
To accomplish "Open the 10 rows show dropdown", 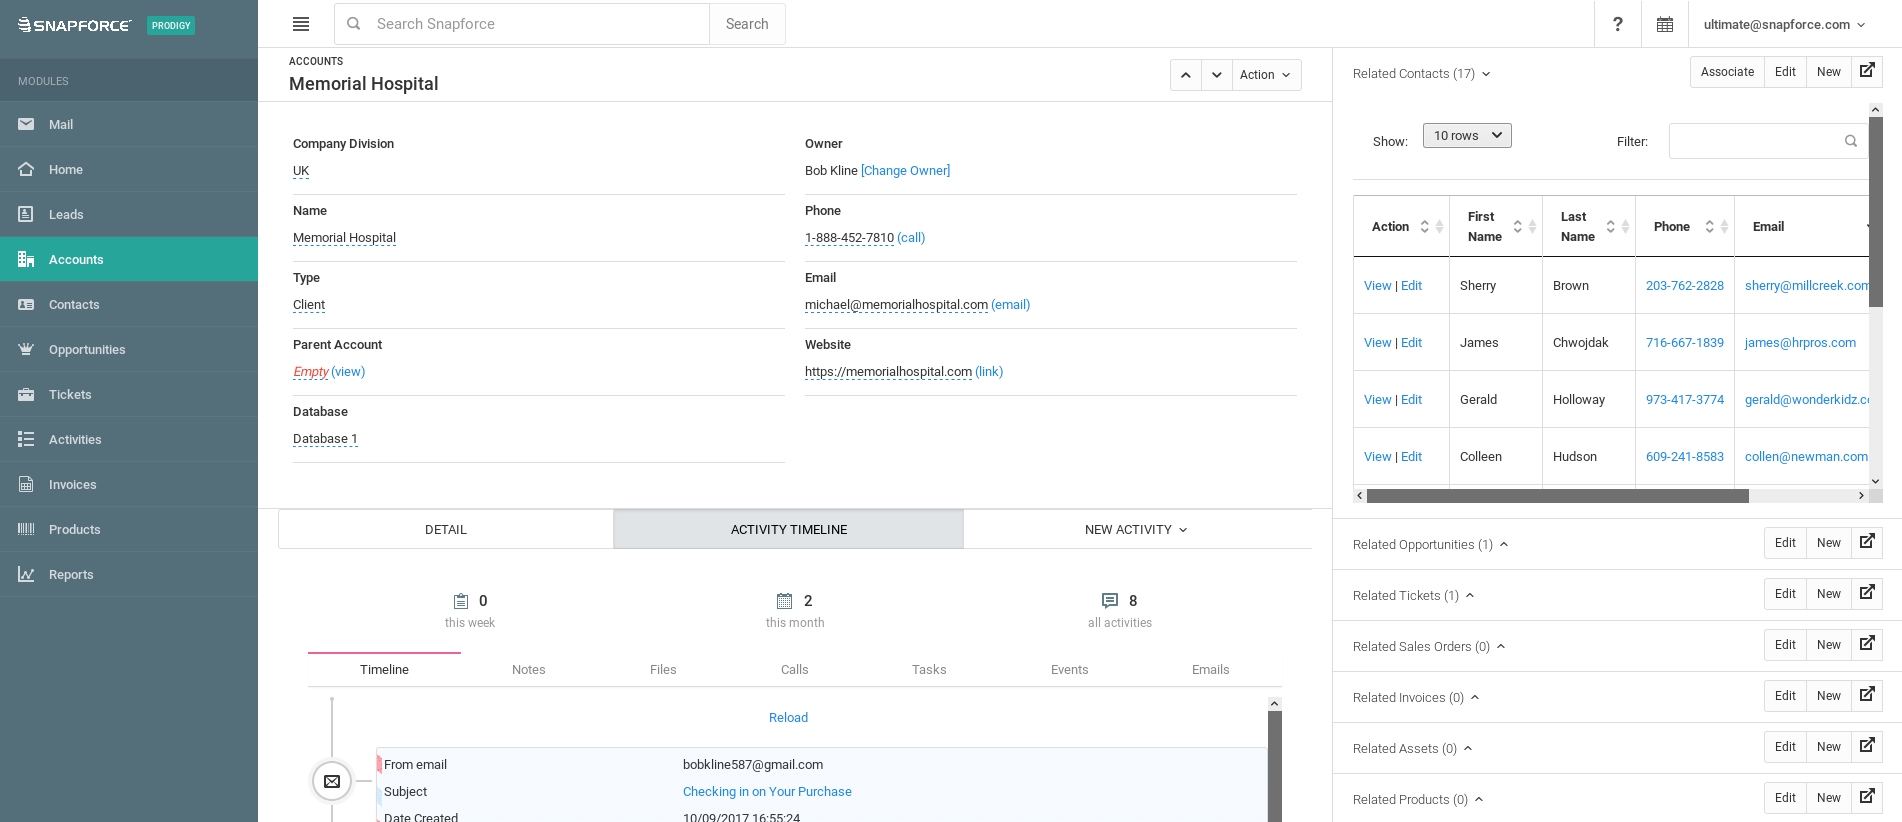I will click(1467, 135).
